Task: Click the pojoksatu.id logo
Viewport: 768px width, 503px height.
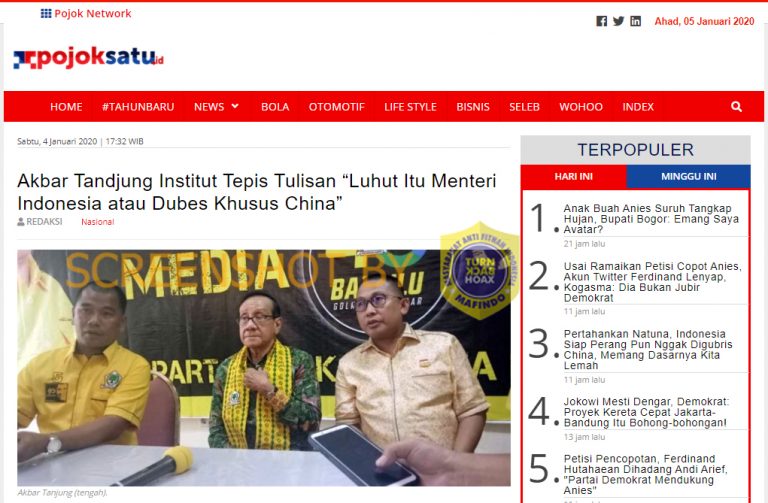Action: [89, 58]
